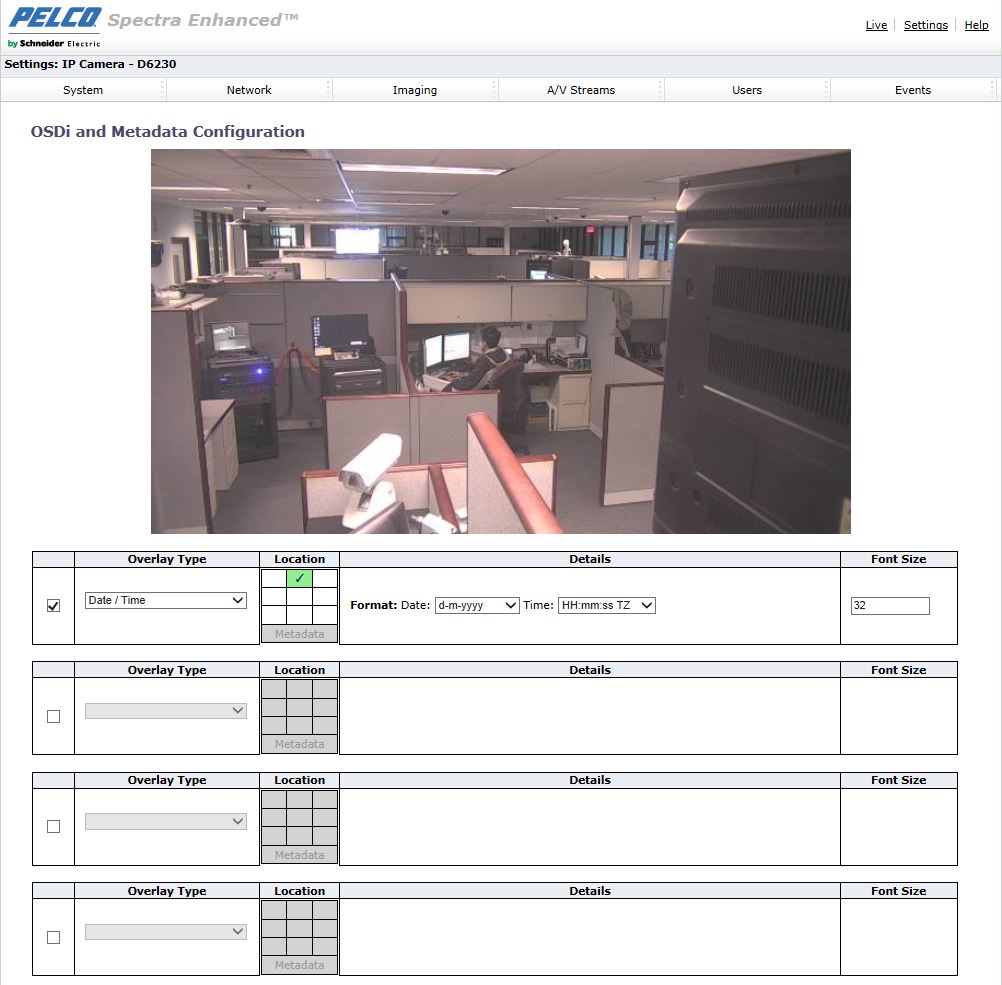Click the Metadata button under the first location grid
The width and height of the screenshot is (1002, 985).
[299, 633]
